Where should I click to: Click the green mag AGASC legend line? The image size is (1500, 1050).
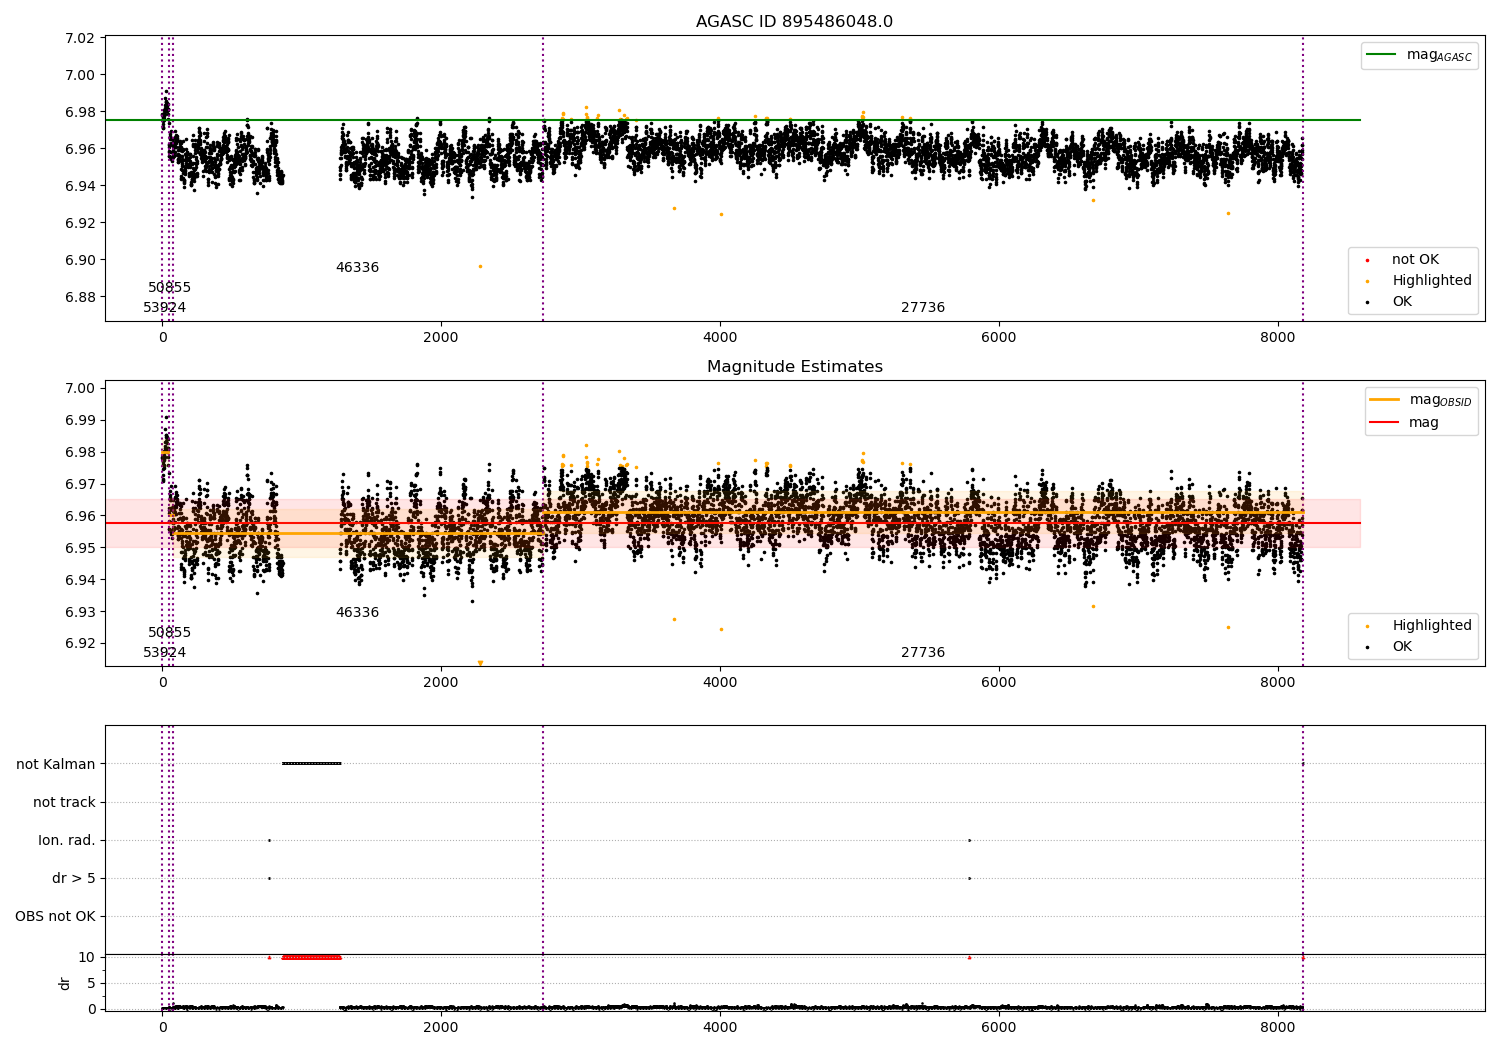point(1383,55)
